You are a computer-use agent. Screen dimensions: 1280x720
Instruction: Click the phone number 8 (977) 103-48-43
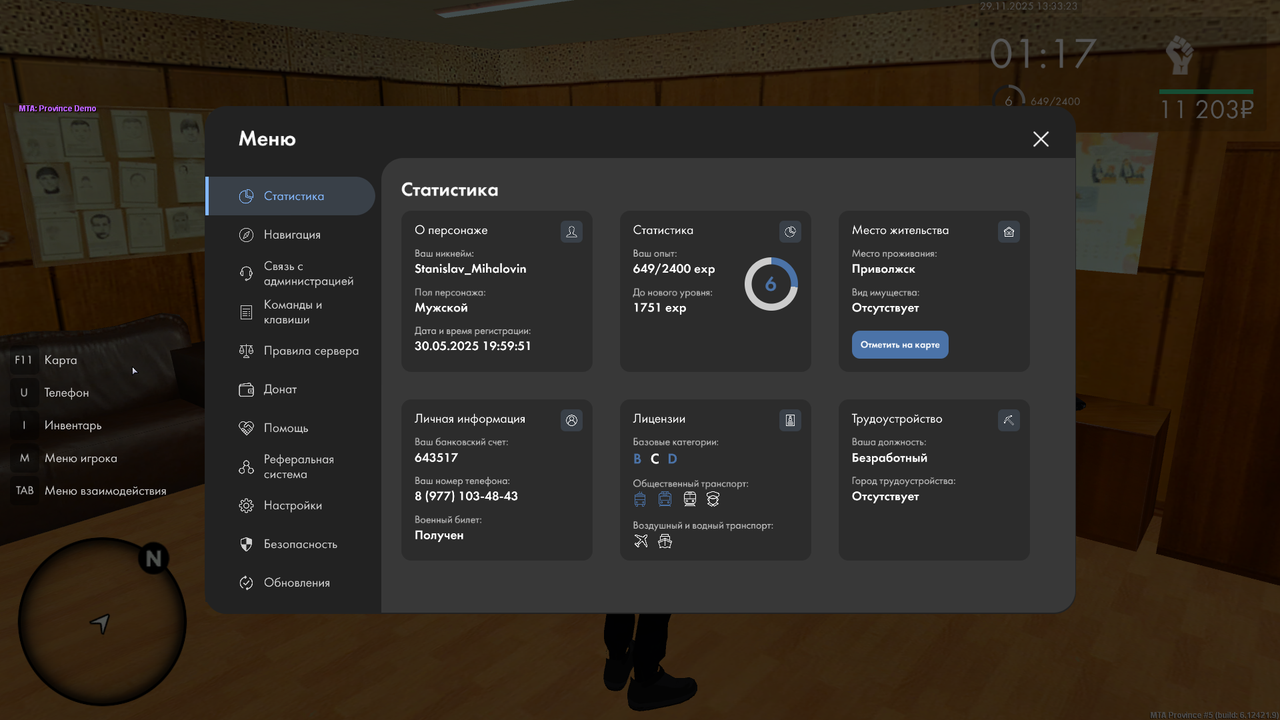(x=466, y=496)
